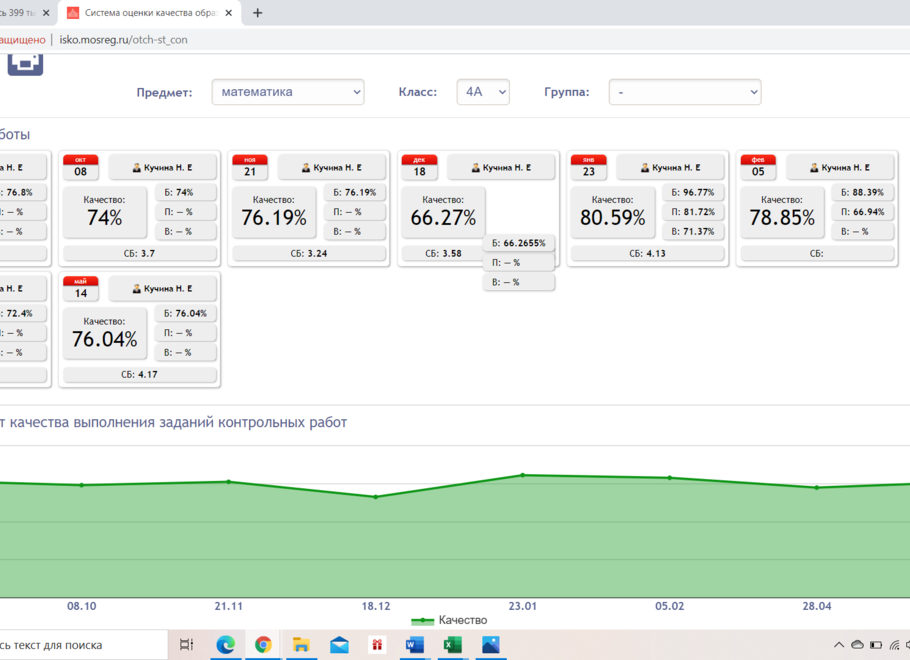The image size is (910, 660).
Task: Click the May 14 calendar date icon
Action: [x=81, y=288]
